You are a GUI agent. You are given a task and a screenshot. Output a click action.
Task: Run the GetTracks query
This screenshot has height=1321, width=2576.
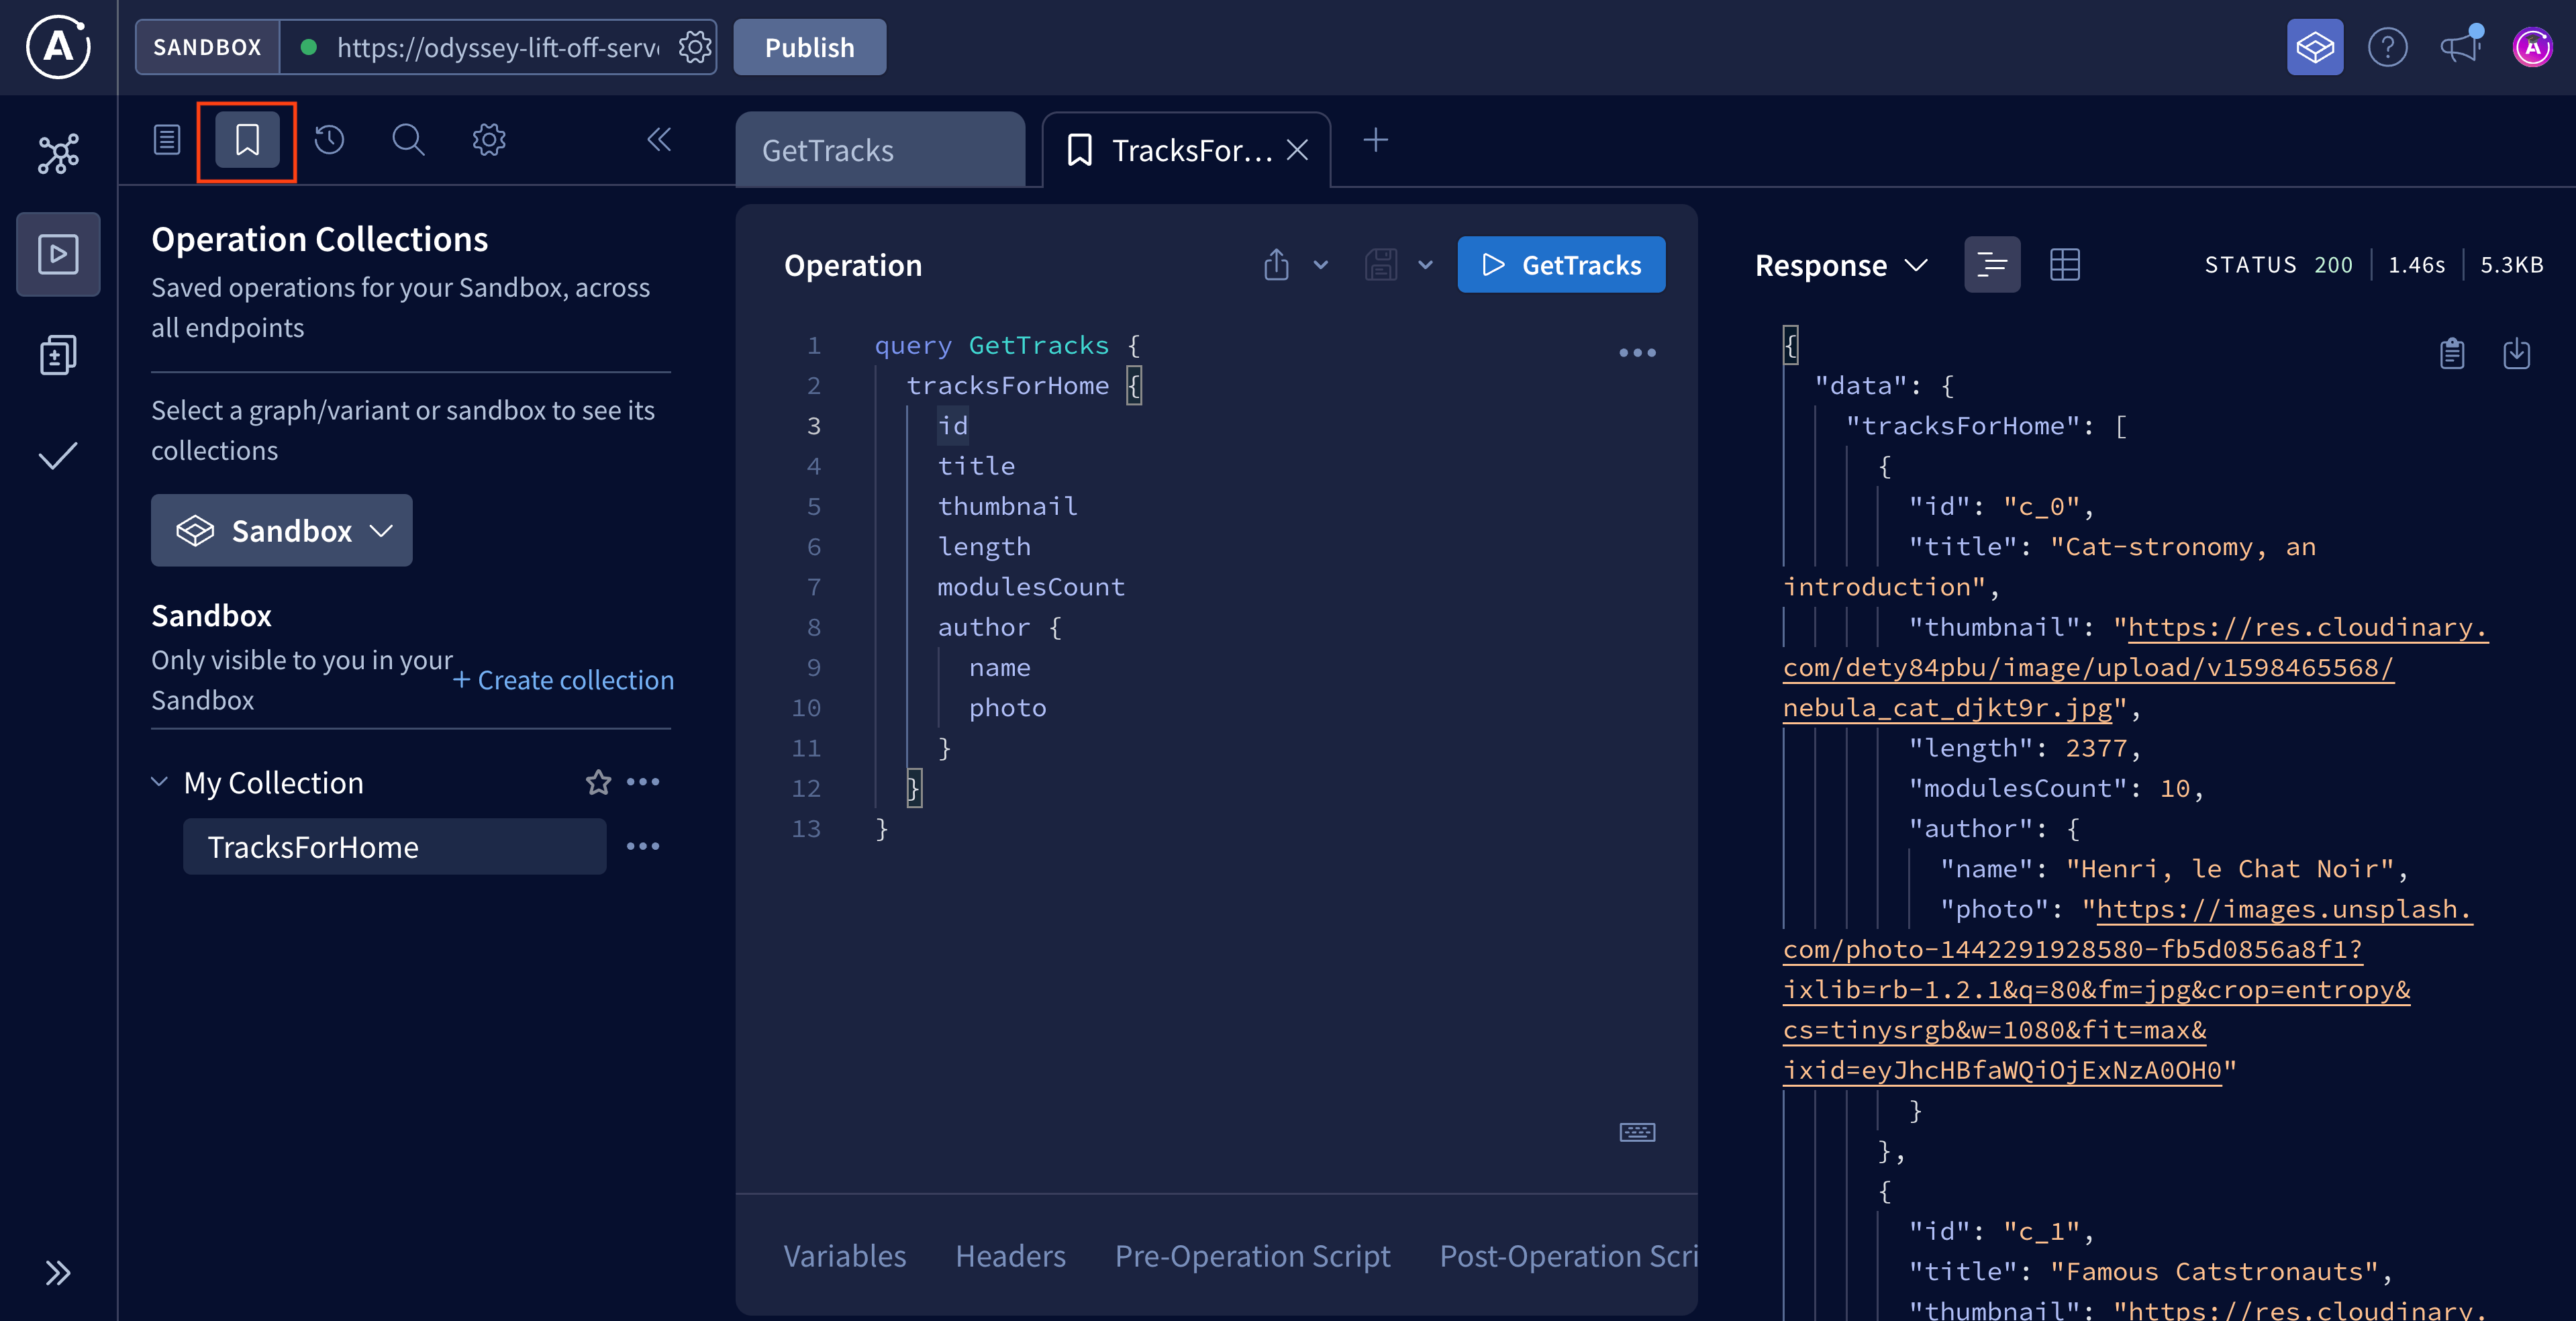1561,264
